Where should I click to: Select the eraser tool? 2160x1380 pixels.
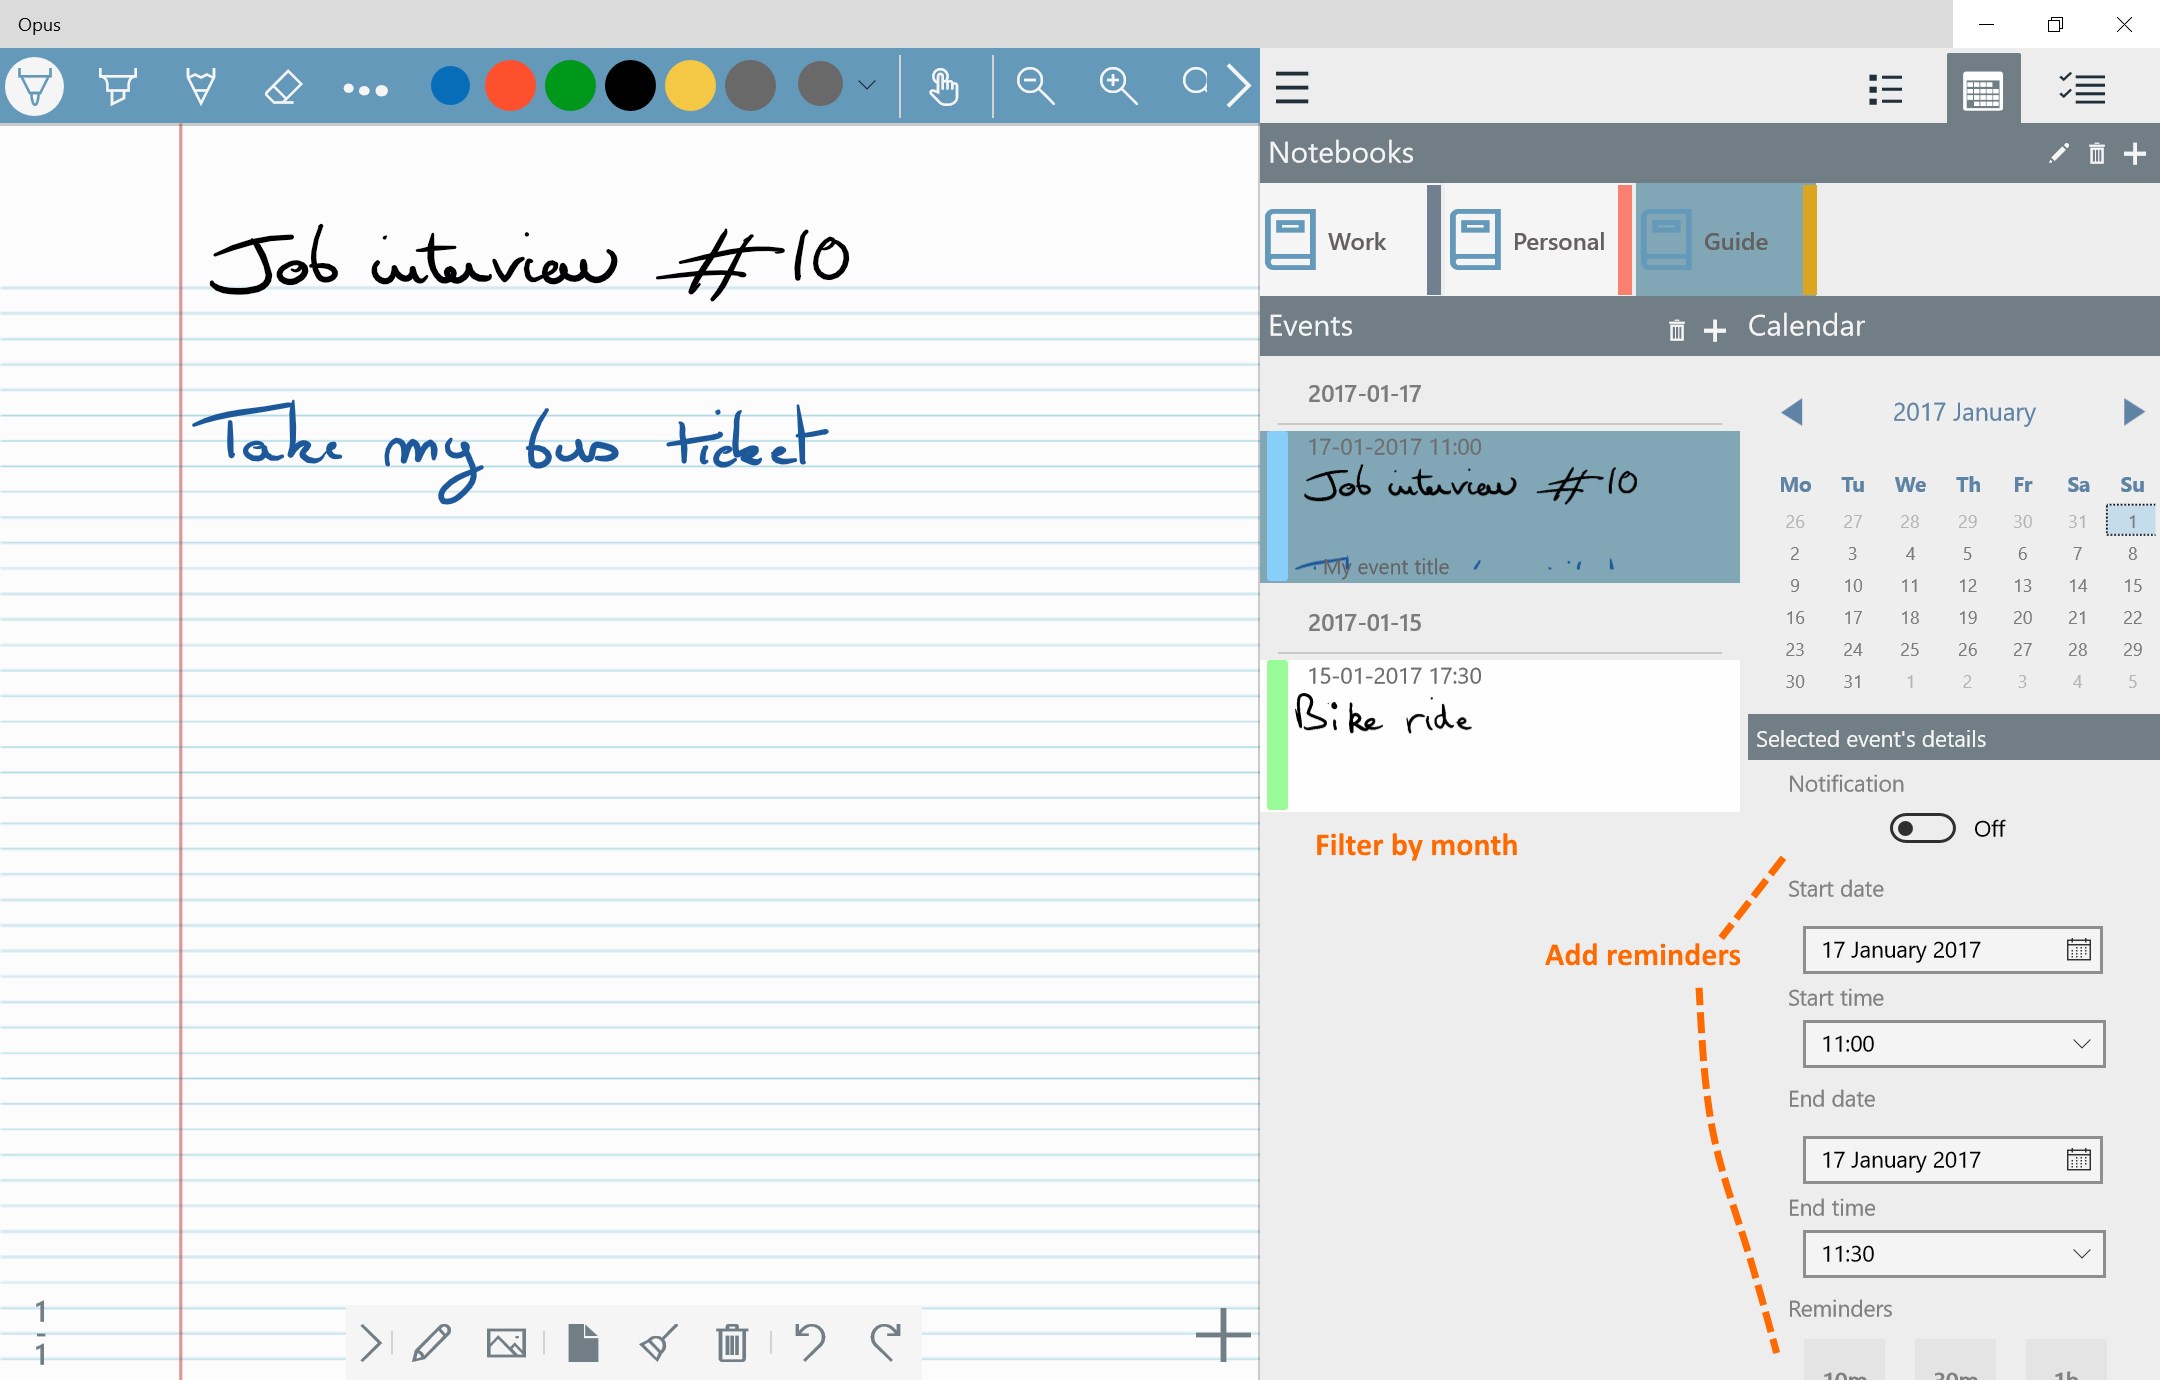tap(283, 87)
